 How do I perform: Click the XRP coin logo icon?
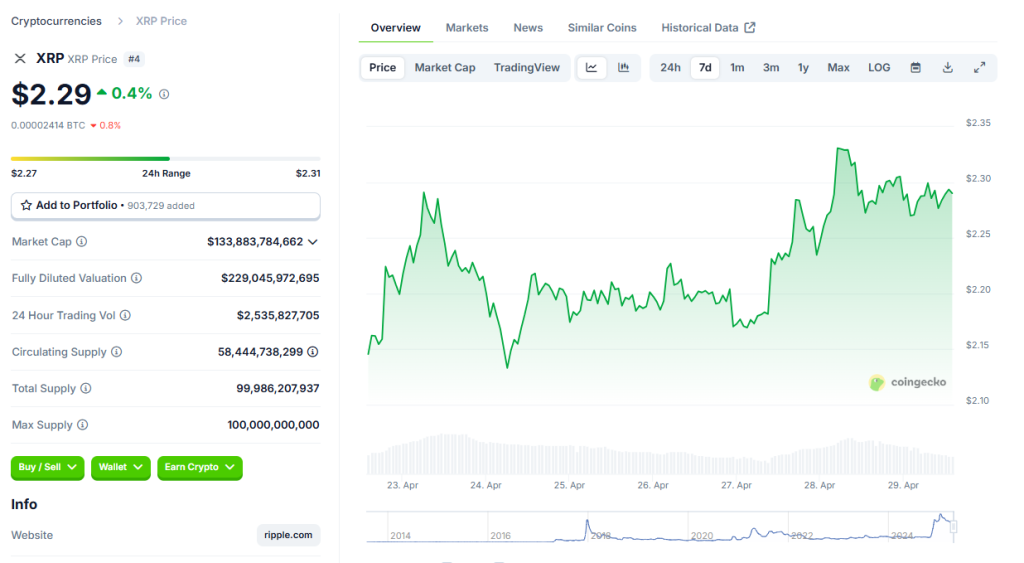(20, 59)
